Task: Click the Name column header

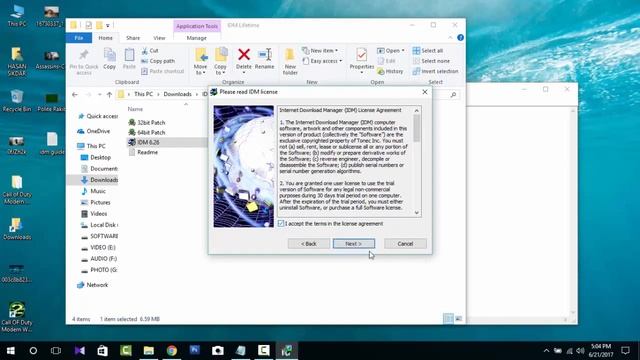Action: tap(135, 109)
